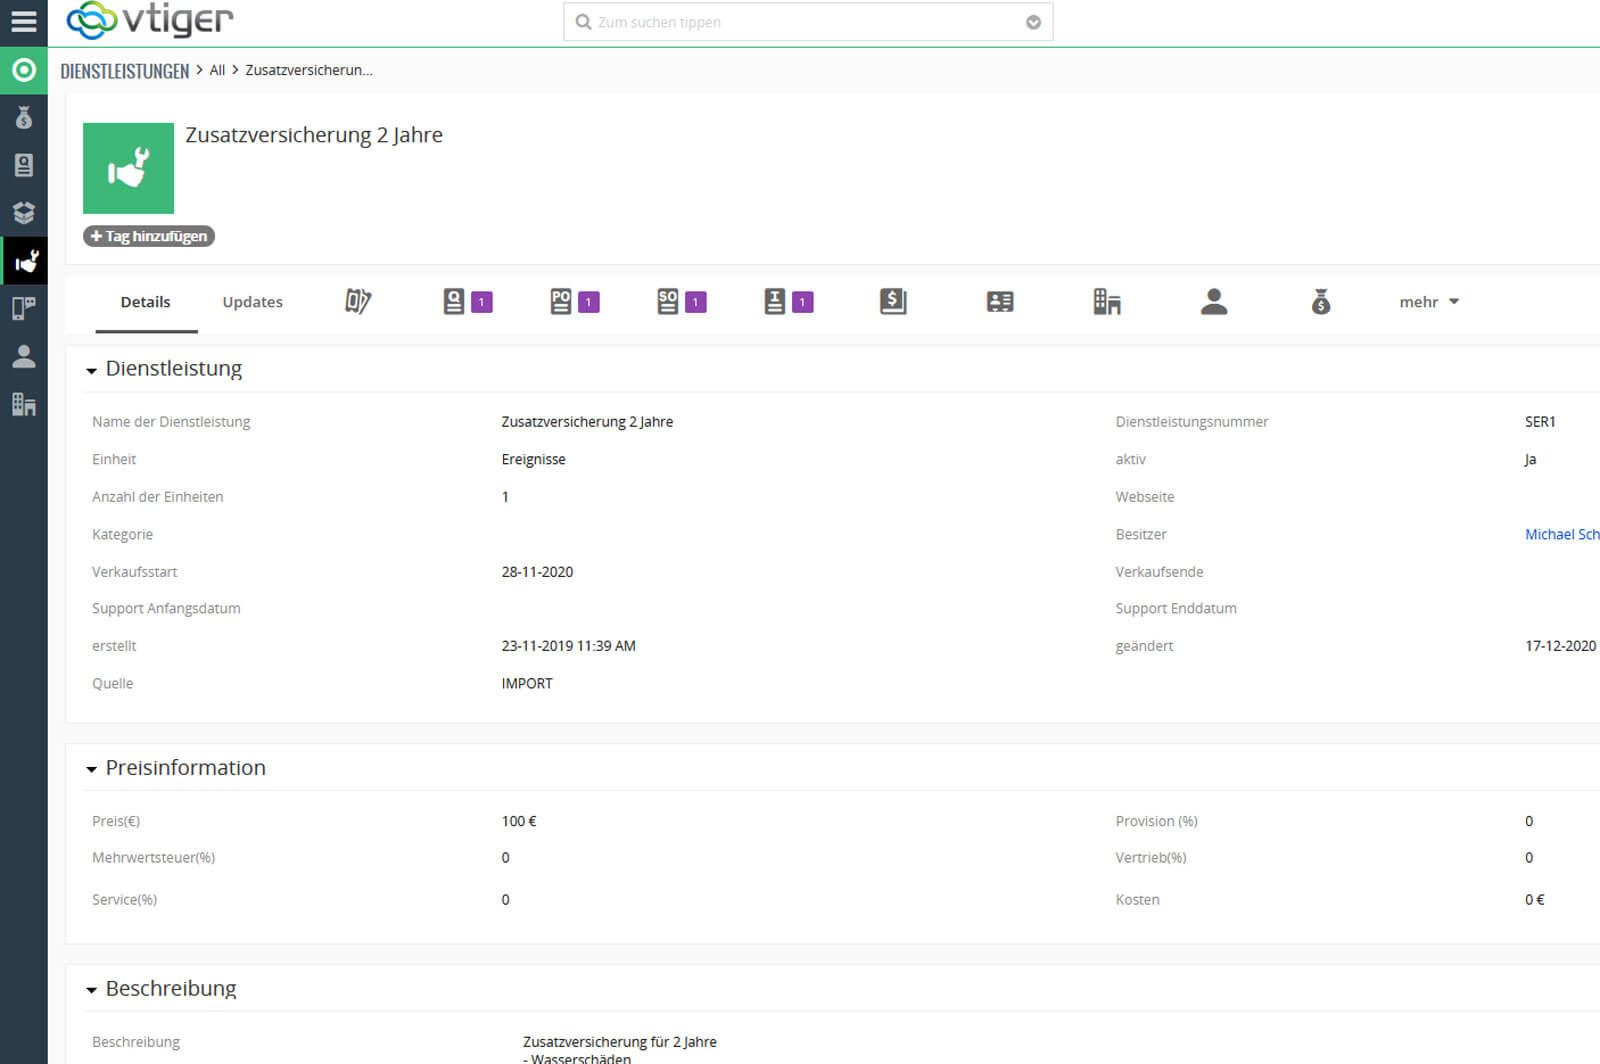Open related Price Books dollar icon tab
This screenshot has width=1600, height=1064.
coord(893,301)
